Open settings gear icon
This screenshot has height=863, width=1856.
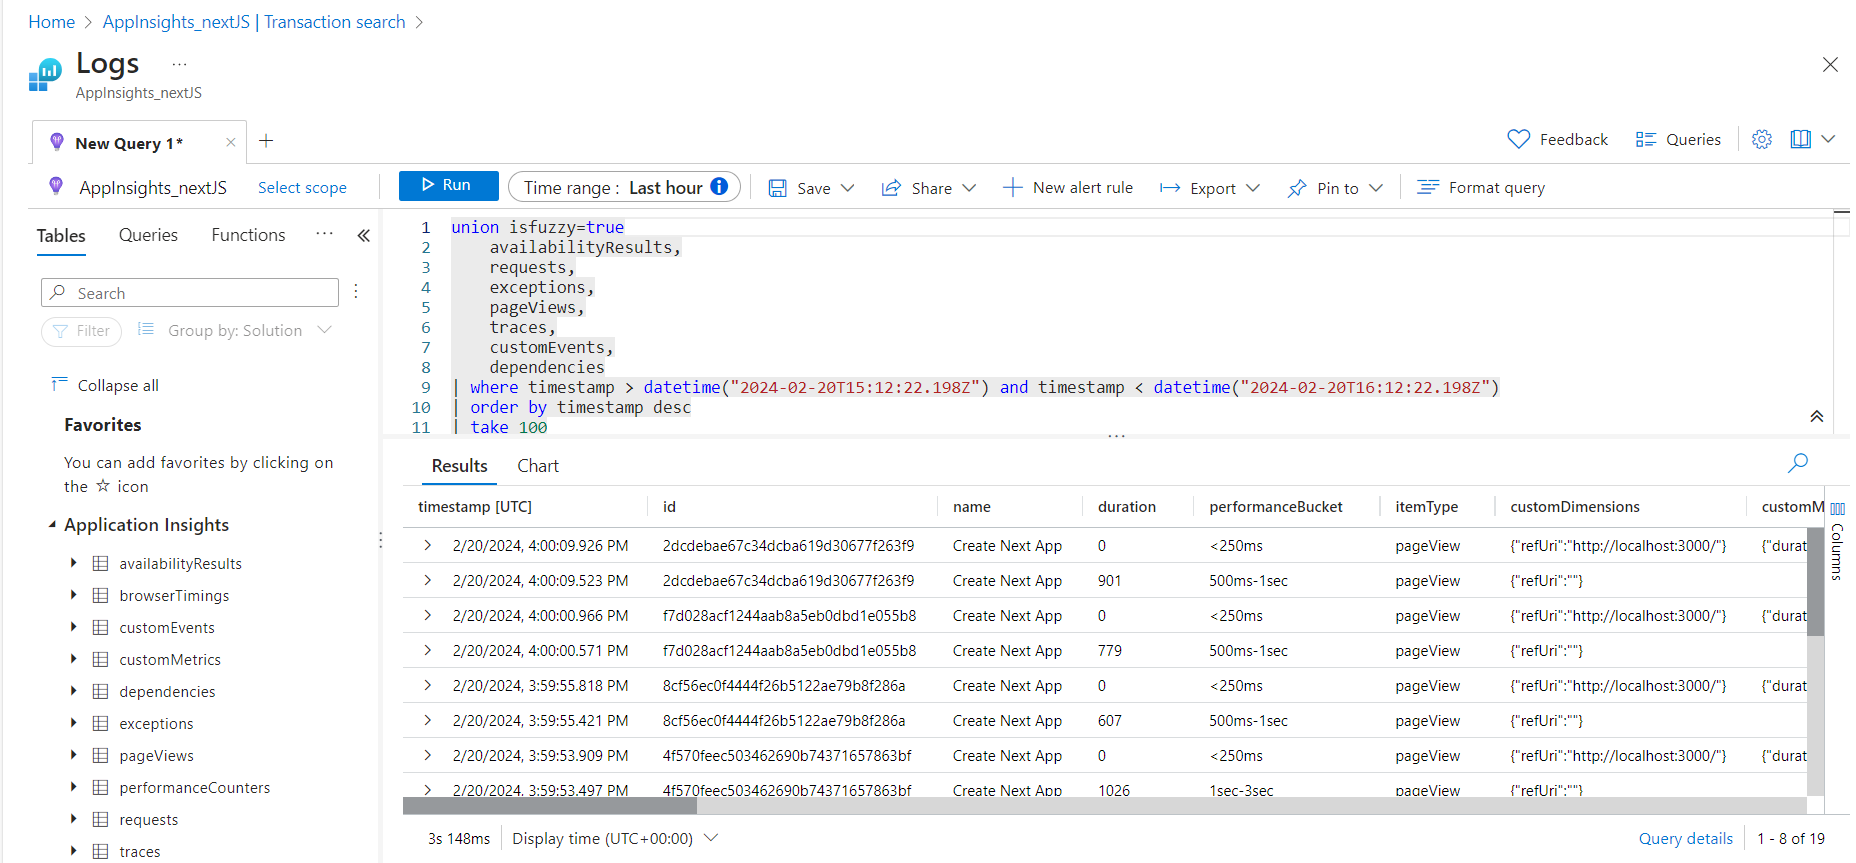[1762, 139]
